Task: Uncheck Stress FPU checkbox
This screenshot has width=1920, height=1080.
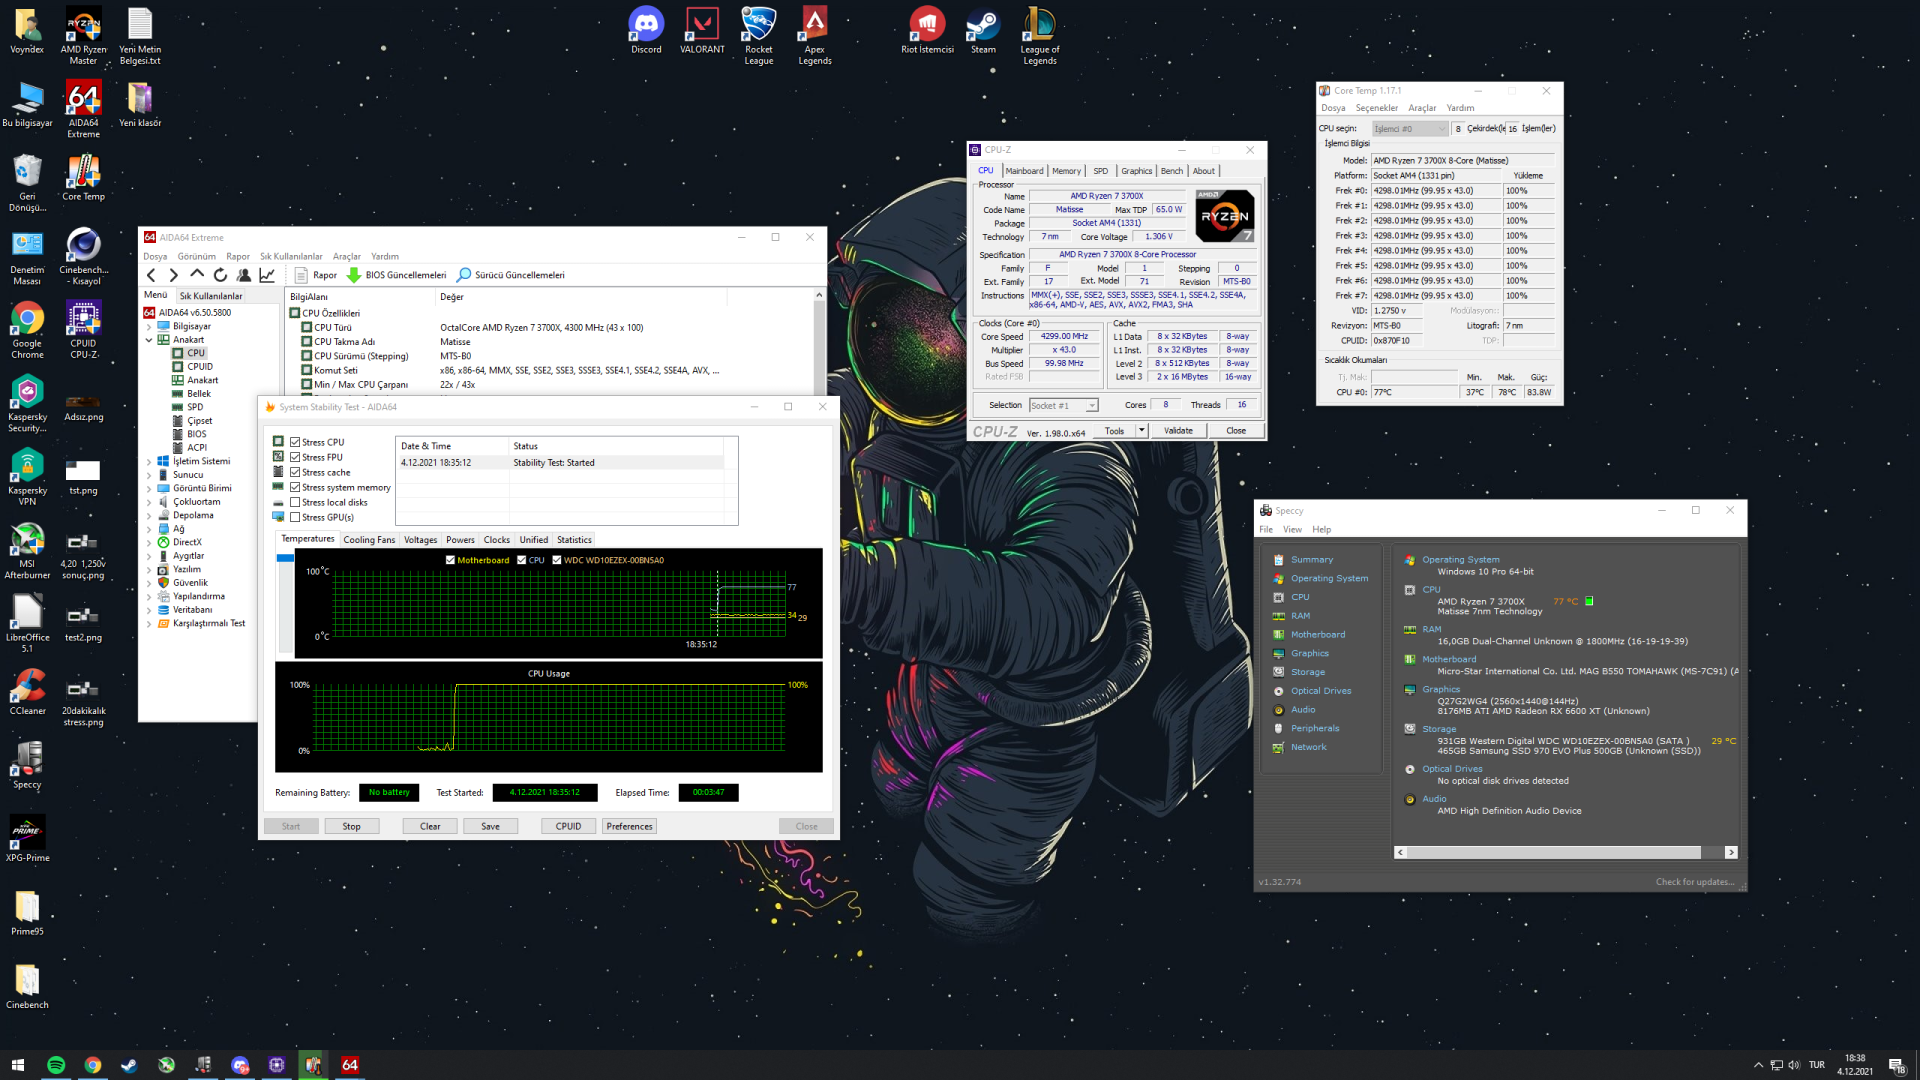Action: click(296, 457)
